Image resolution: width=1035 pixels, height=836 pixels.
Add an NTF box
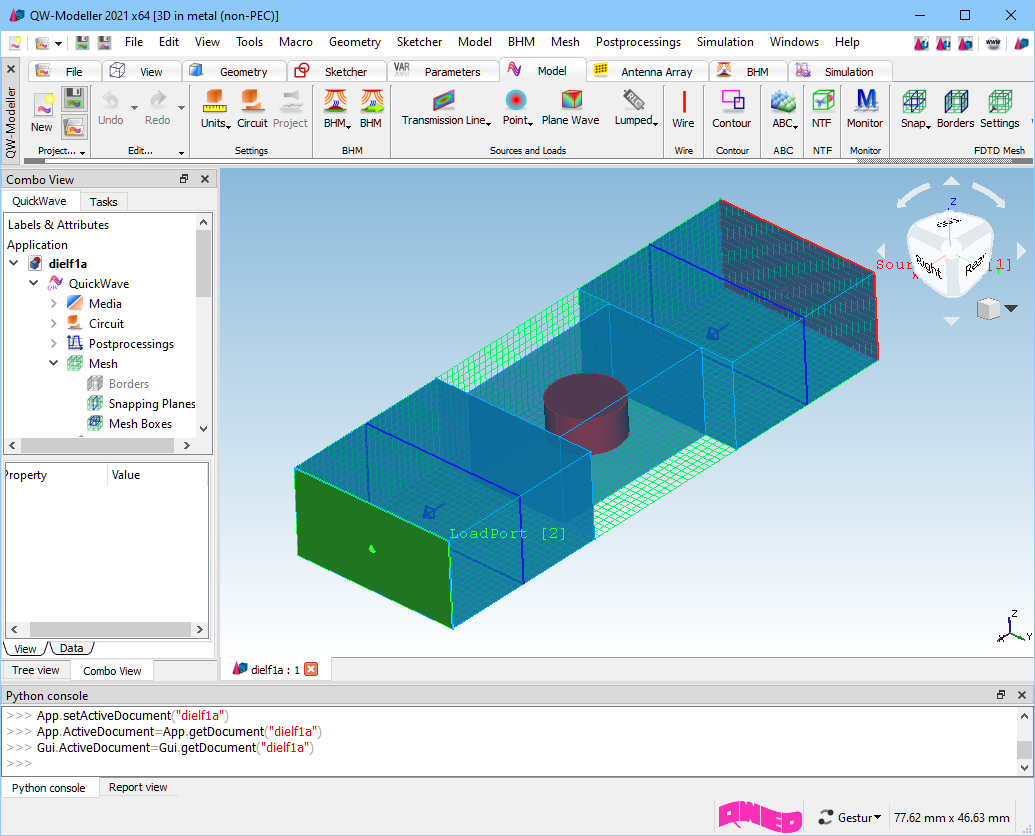coord(822,110)
